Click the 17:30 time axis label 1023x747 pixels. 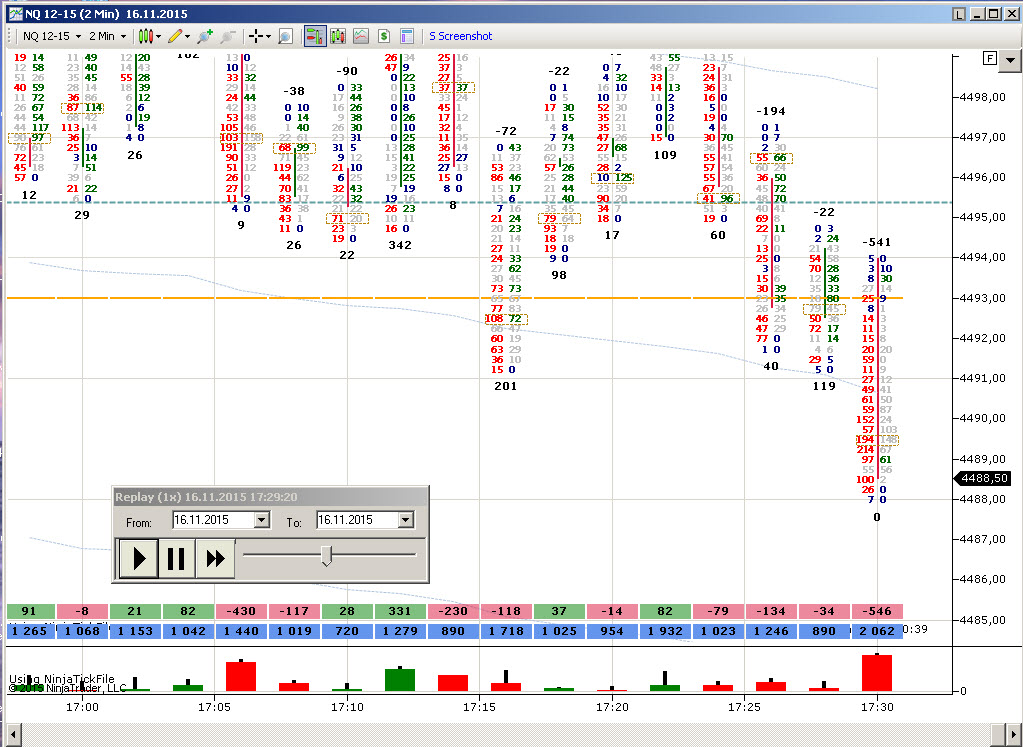point(877,707)
